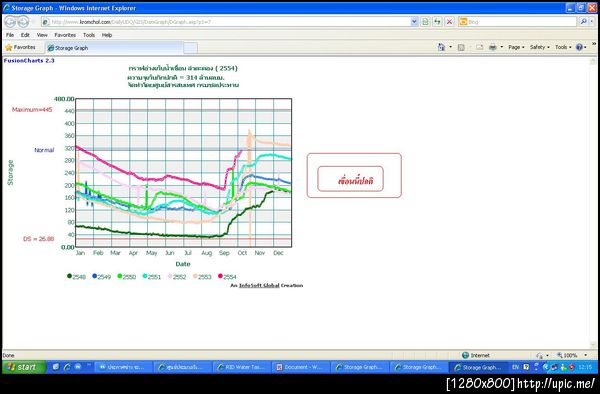The image size is (600, 394).
Task: Click the Internet Explorer quick launch icon
Action: pyautogui.click(x=67, y=367)
